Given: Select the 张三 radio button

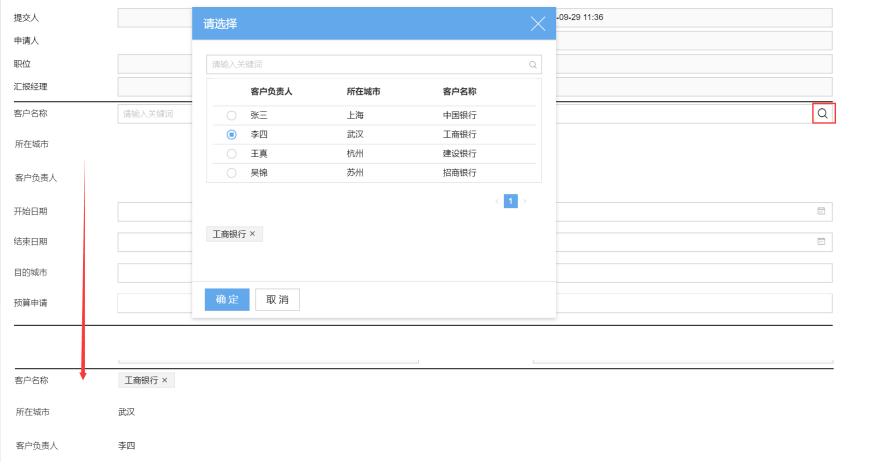Looking at the screenshot, I should (x=231, y=115).
